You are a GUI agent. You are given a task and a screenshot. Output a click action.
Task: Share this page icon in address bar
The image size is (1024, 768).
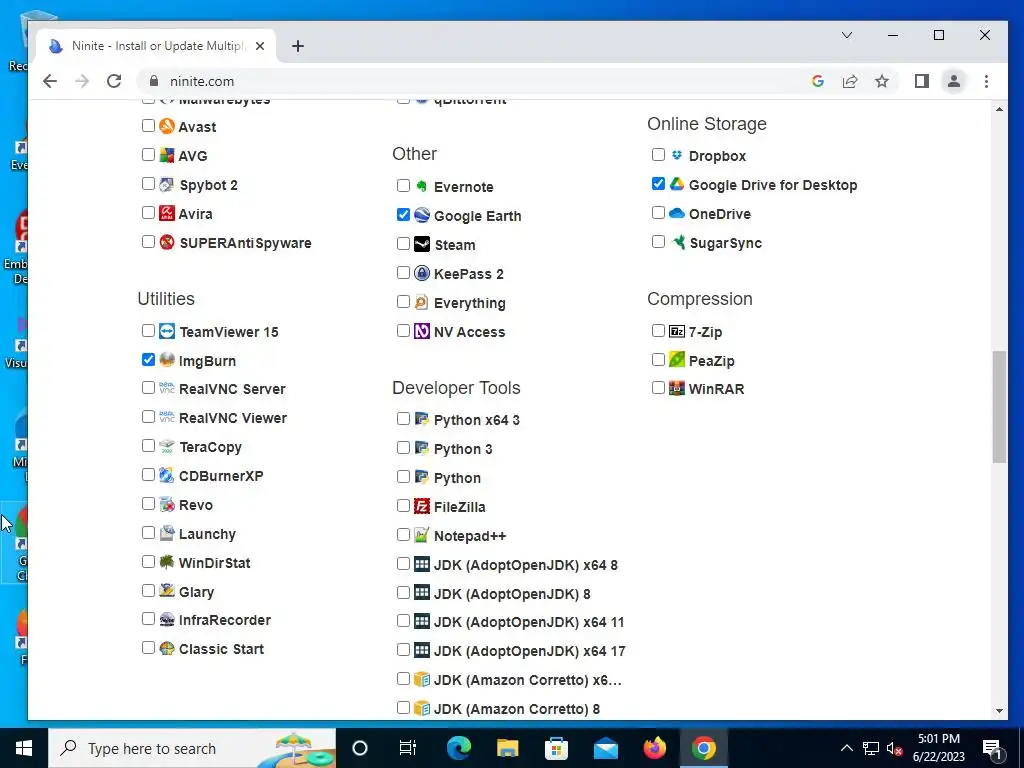(x=850, y=82)
